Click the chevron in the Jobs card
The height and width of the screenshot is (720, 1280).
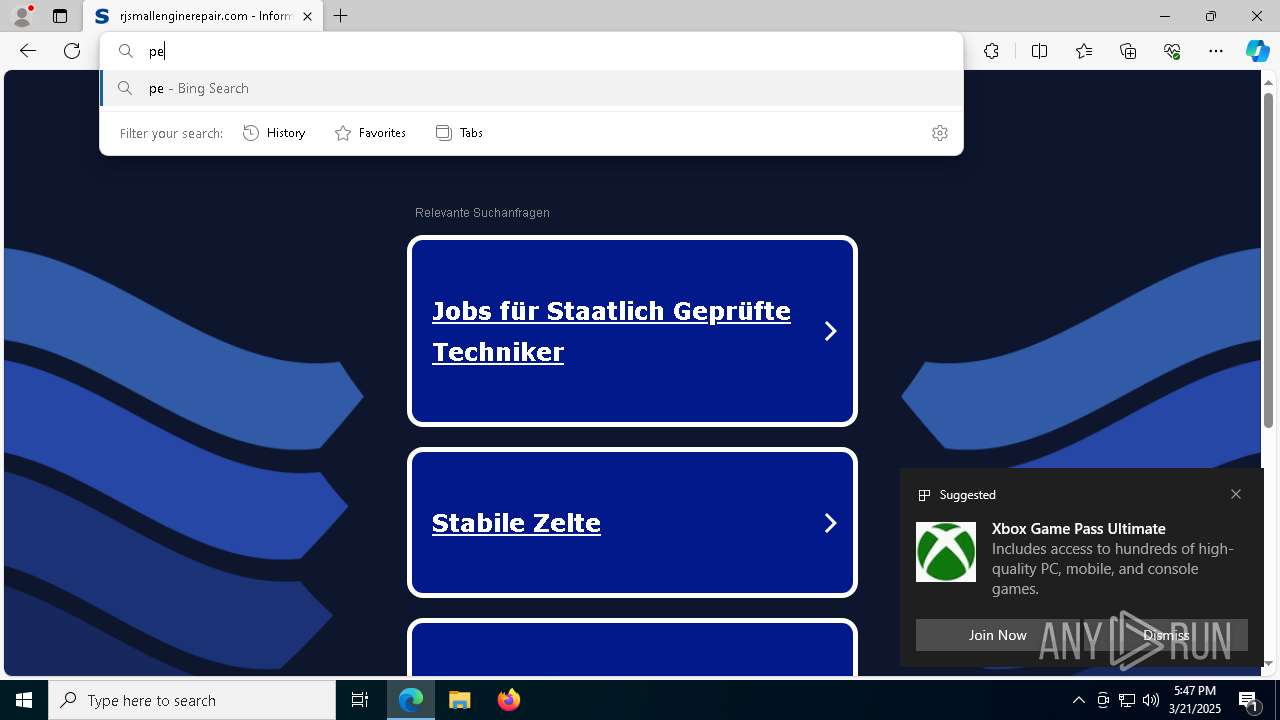830,331
